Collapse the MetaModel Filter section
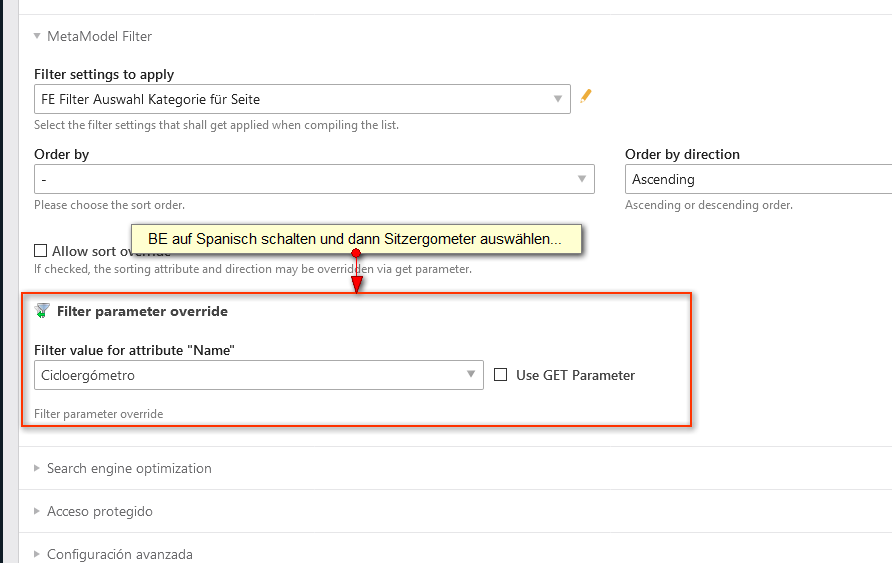 pos(98,36)
